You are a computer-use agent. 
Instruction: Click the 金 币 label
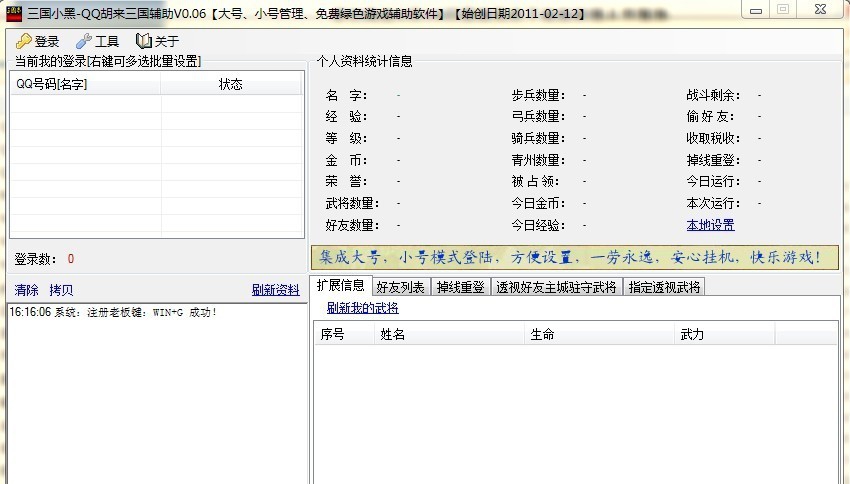pos(346,160)
